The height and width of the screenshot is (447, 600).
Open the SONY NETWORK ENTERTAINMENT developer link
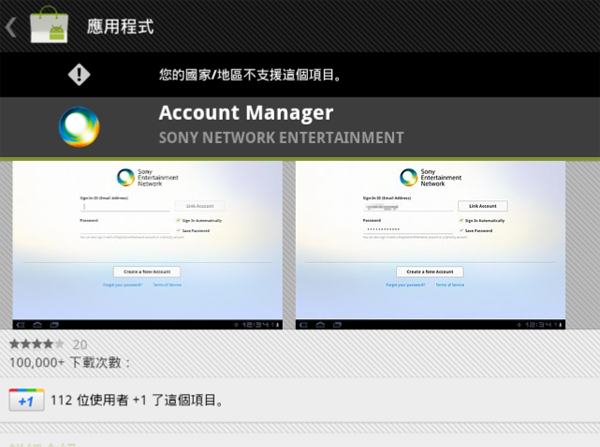pos(281,138)
